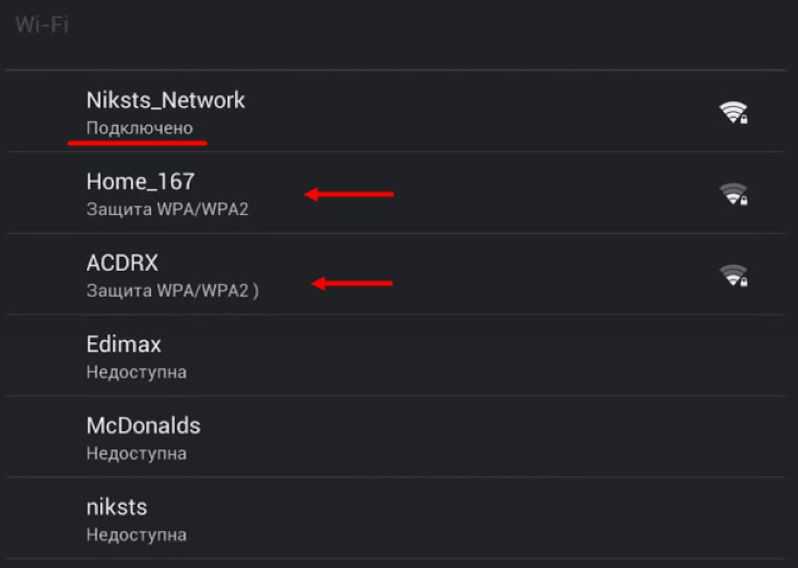Click the red underline below Подключено
798x568 pixels.
[x=137, y=144]
